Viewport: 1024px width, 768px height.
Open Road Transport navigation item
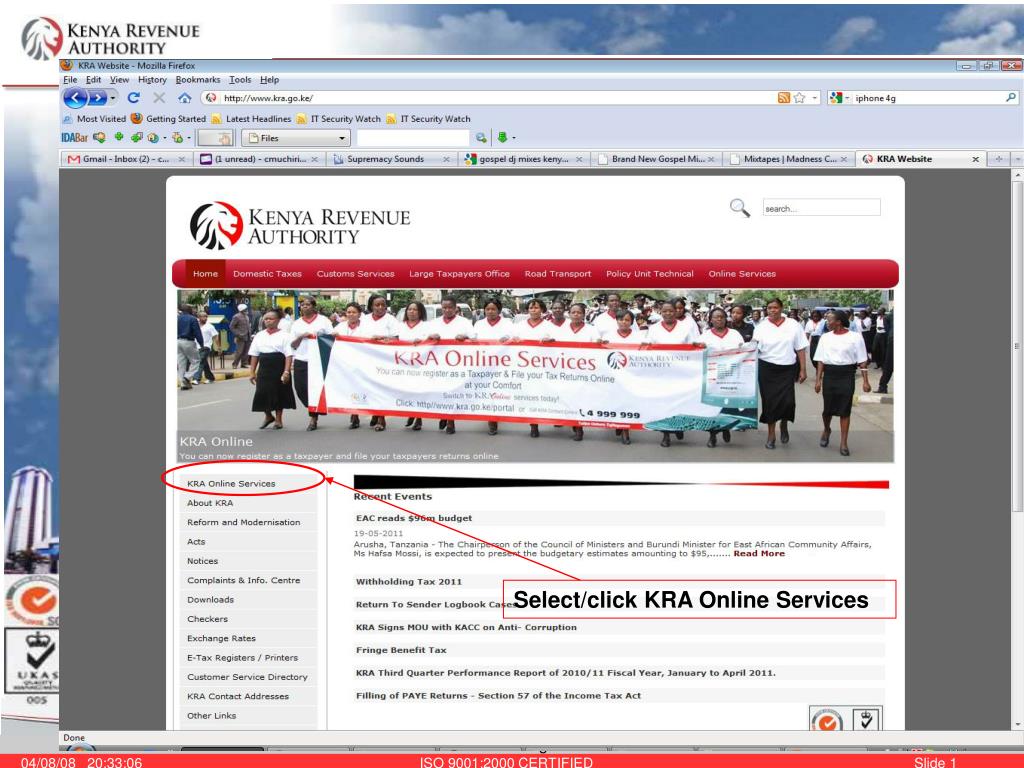(x=558, y=274)
